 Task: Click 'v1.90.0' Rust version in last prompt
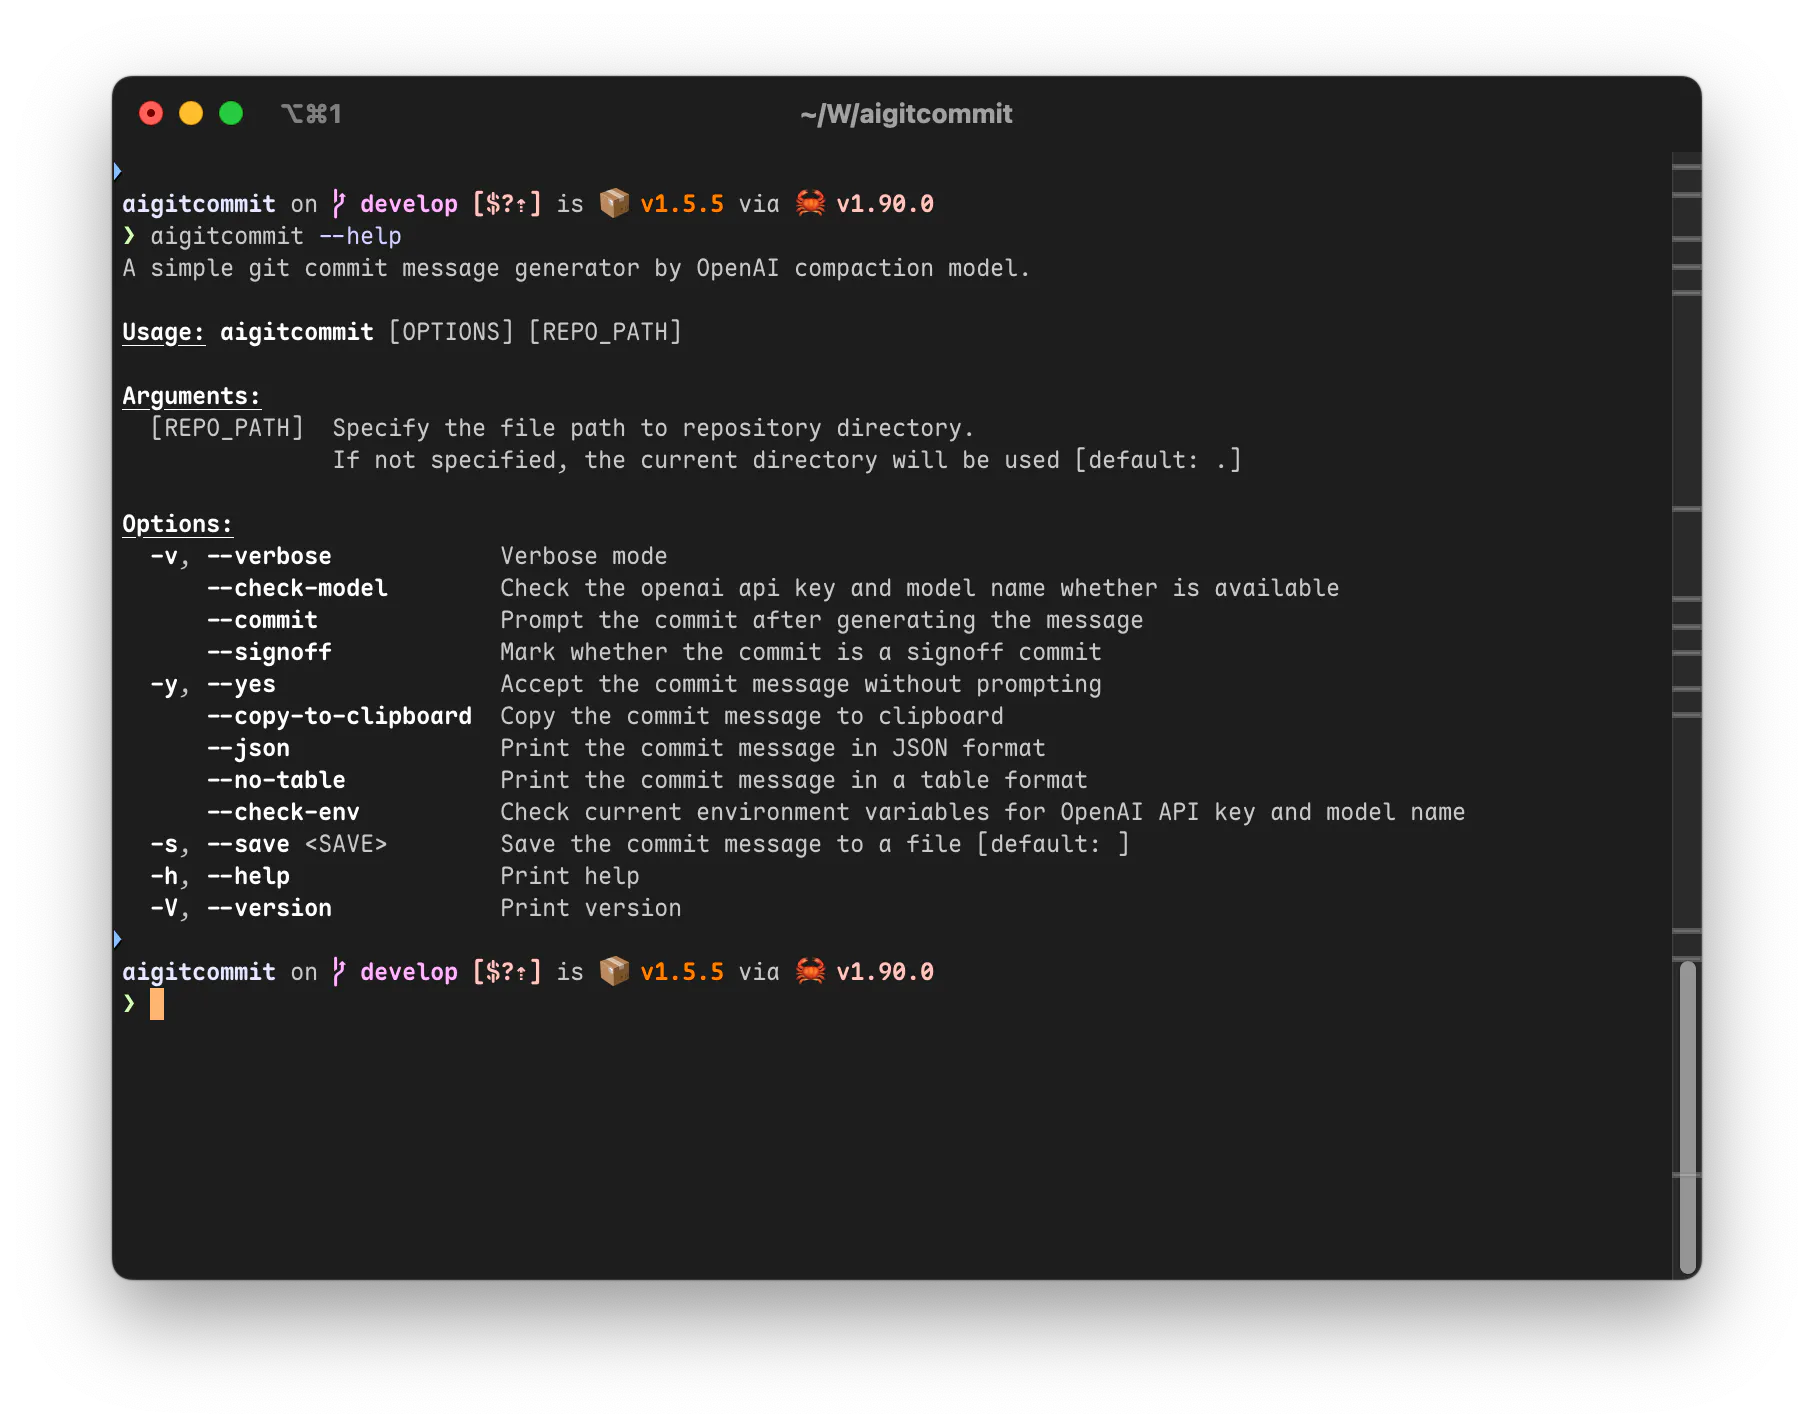click(885, 972)
